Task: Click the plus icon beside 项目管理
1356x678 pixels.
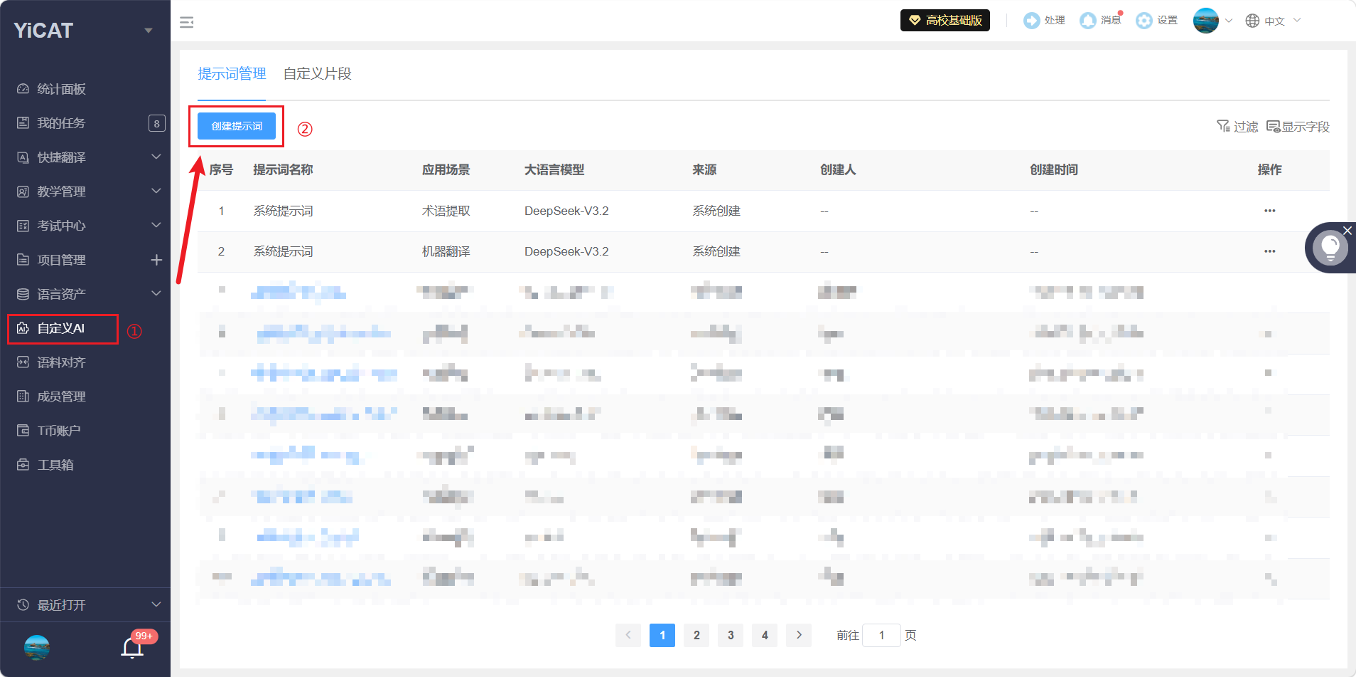Action: pos(156,260)
